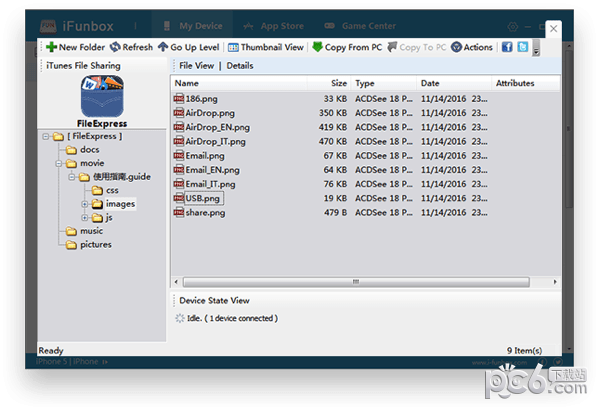
Task: Close the file sharing popup
Action: [553, 29]
